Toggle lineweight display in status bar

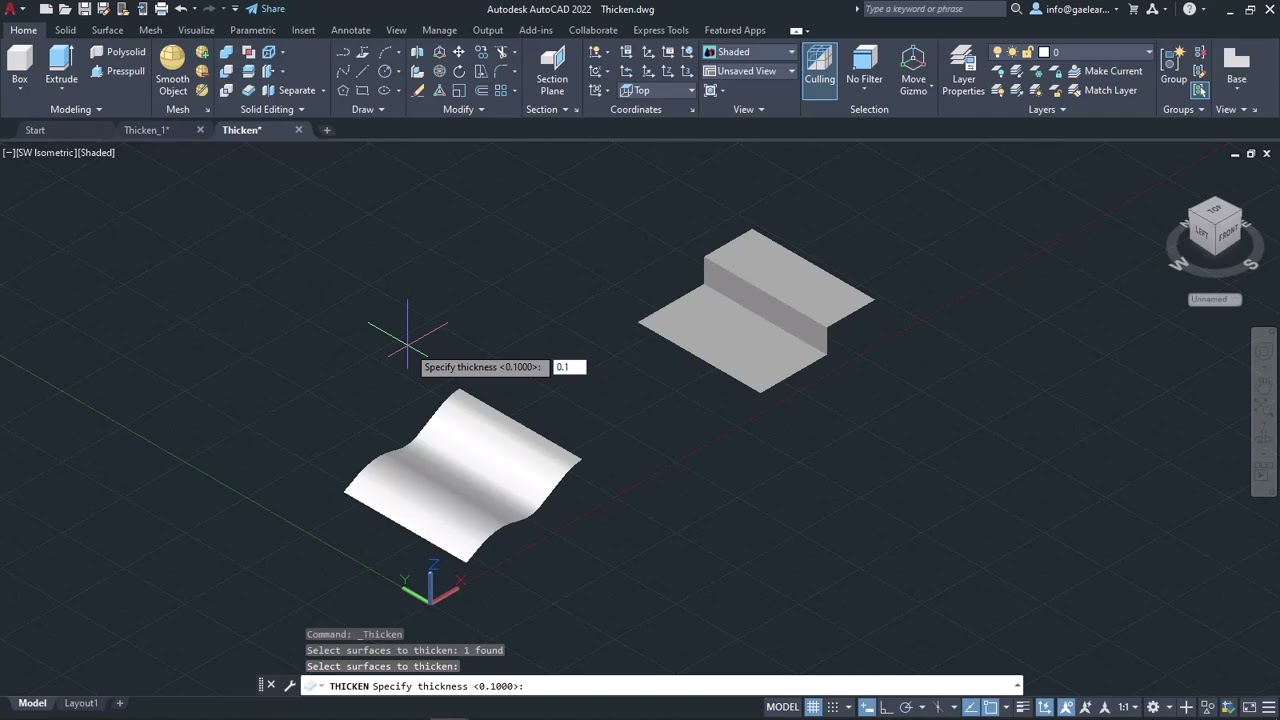click(x=1022, y=707)
